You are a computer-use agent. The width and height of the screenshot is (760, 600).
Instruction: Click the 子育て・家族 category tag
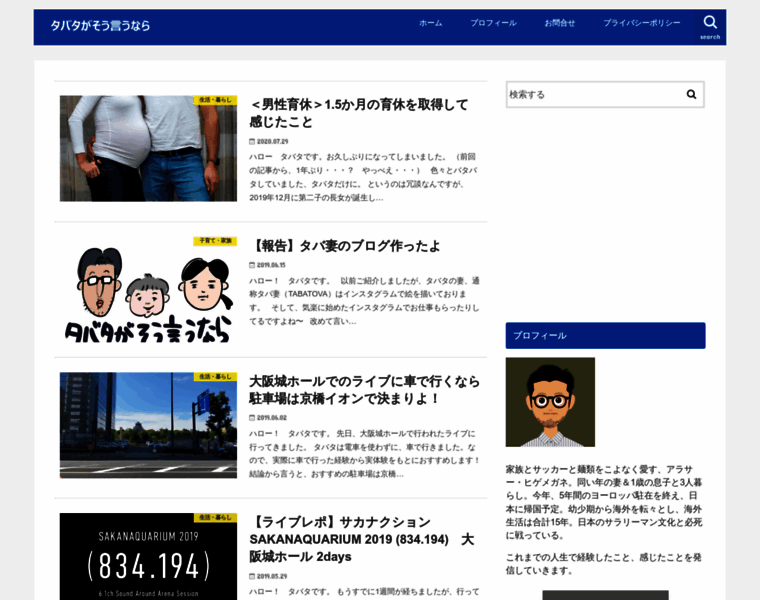[215, 241]
